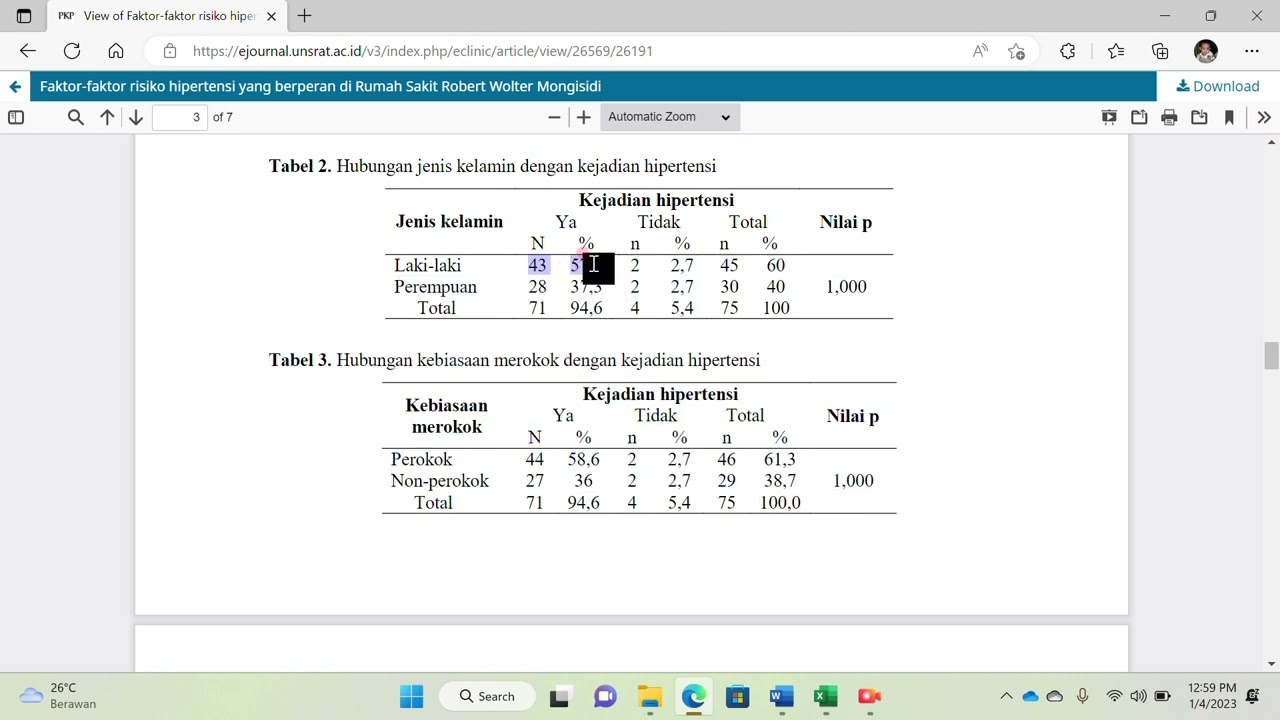View site information lock icon

pos(170,51)
